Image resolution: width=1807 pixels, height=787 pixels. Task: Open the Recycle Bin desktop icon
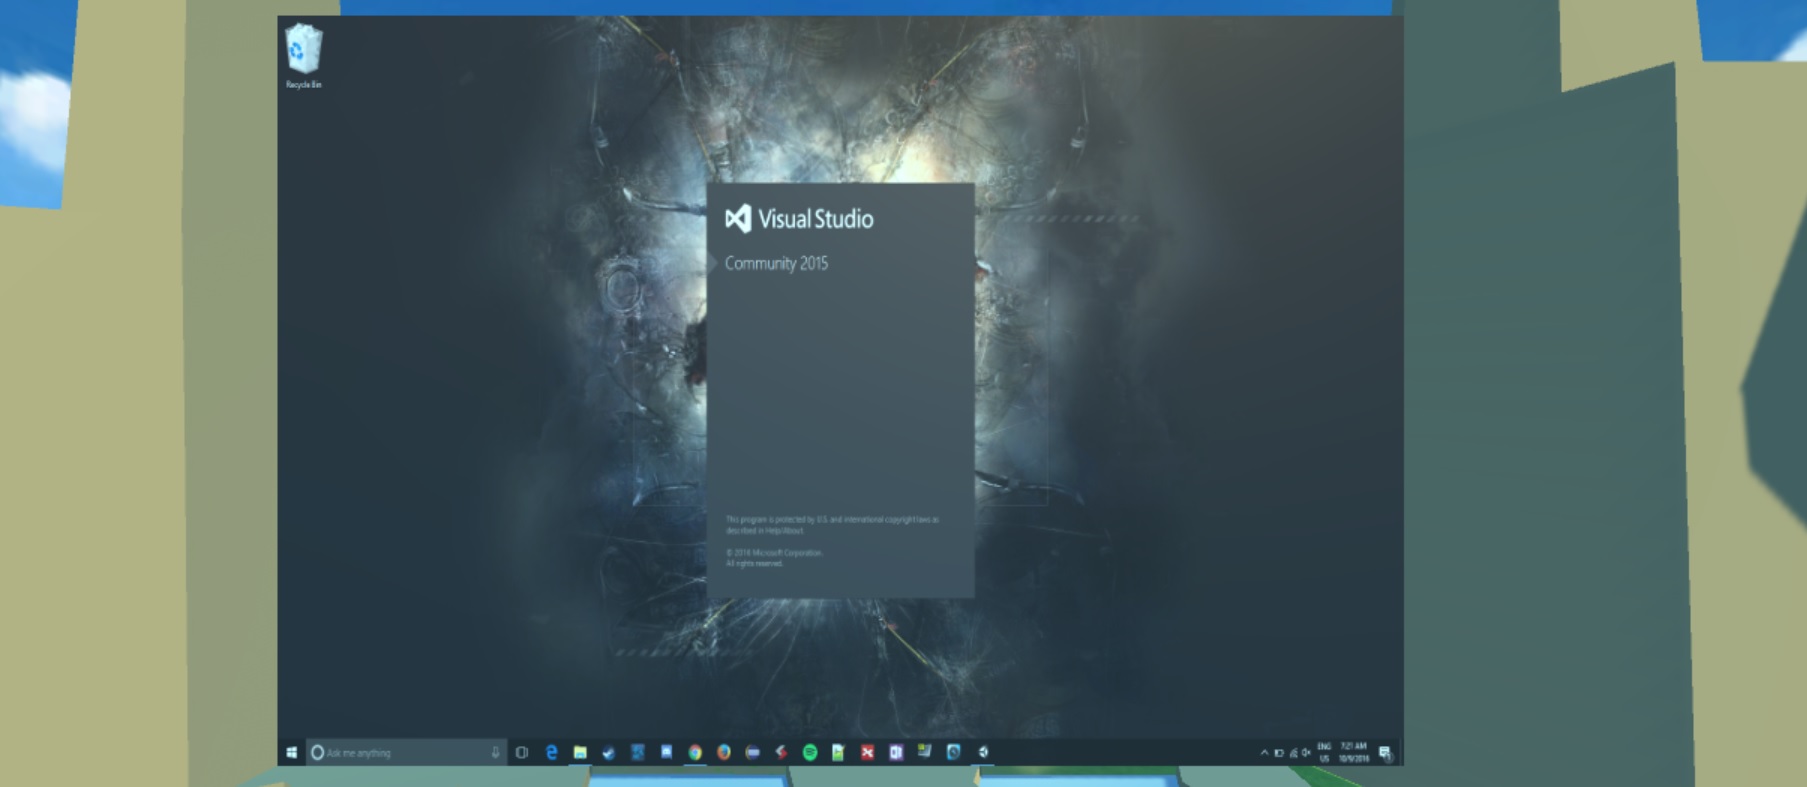pos(303,56)
